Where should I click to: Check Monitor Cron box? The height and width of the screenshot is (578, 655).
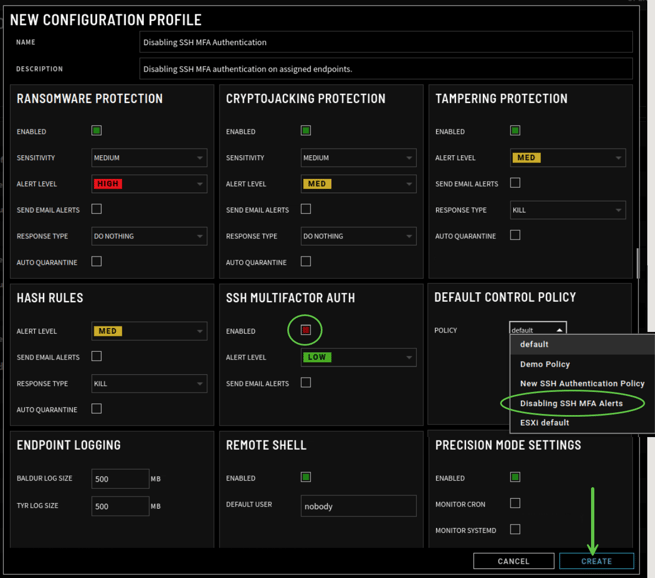point(515,503)
